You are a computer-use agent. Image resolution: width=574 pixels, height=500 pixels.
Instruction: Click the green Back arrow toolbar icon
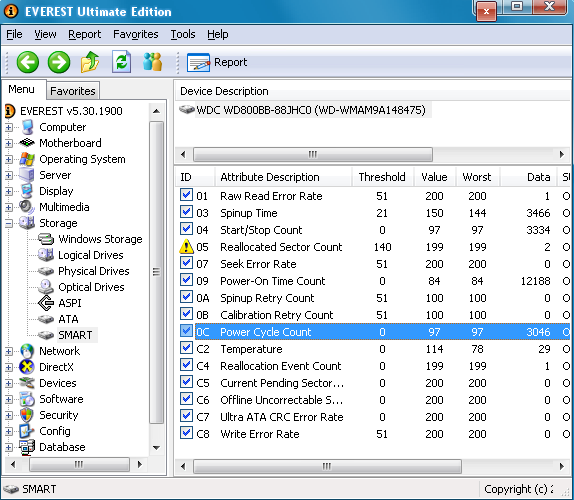28,62
